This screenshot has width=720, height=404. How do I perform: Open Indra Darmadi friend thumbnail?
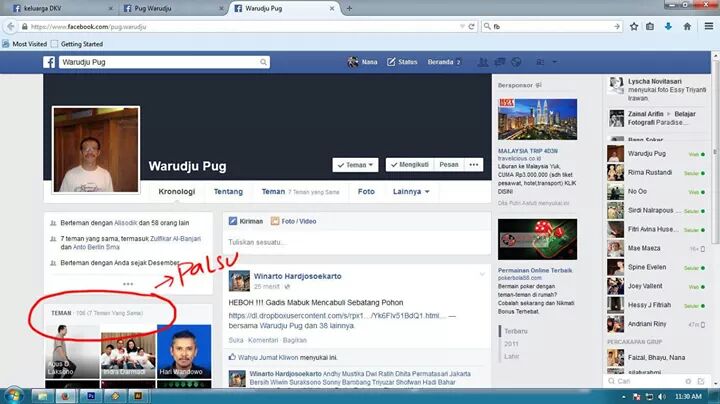point(128,352)
